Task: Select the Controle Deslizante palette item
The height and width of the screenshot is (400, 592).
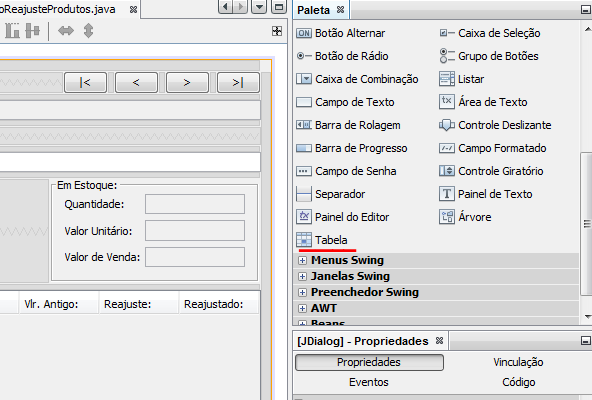Action: coord(495,125)
